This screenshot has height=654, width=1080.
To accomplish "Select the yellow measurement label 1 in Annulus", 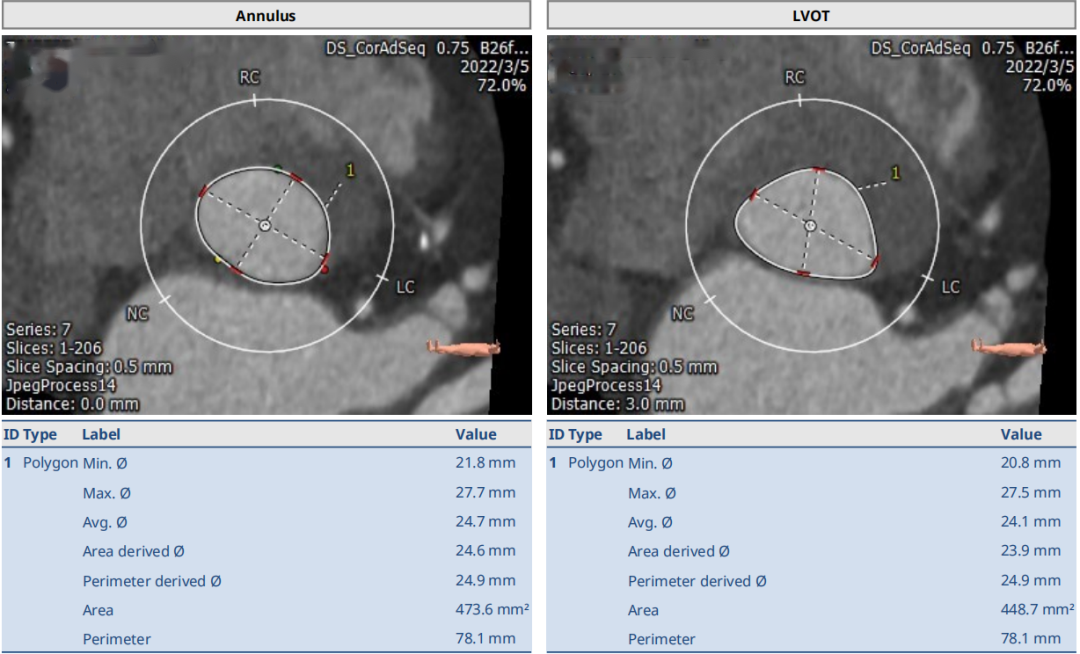I will [350, 171].
